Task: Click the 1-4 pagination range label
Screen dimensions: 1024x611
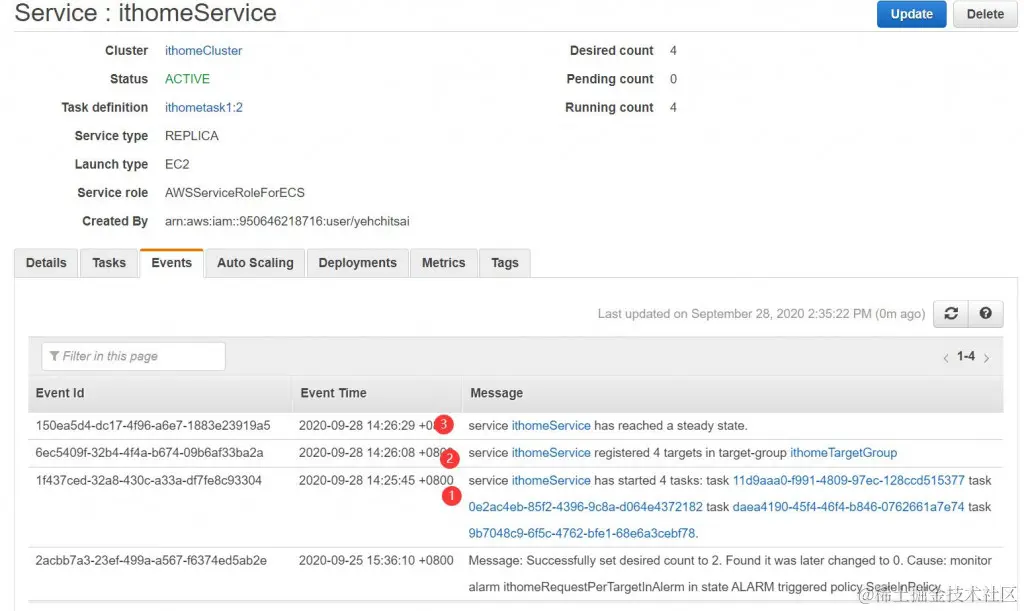Action: click(x=966, y=356)
